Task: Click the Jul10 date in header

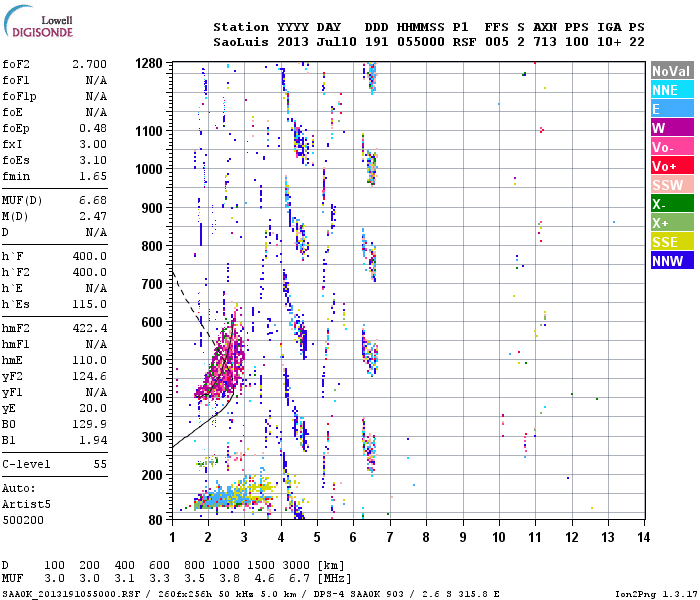Action: 336,42
